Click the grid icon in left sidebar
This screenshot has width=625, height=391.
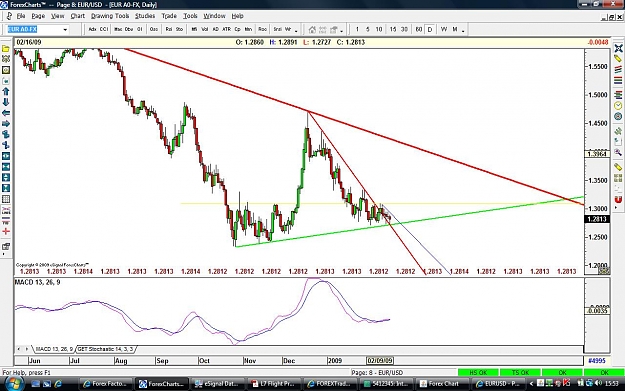click(x=6, y=199)
